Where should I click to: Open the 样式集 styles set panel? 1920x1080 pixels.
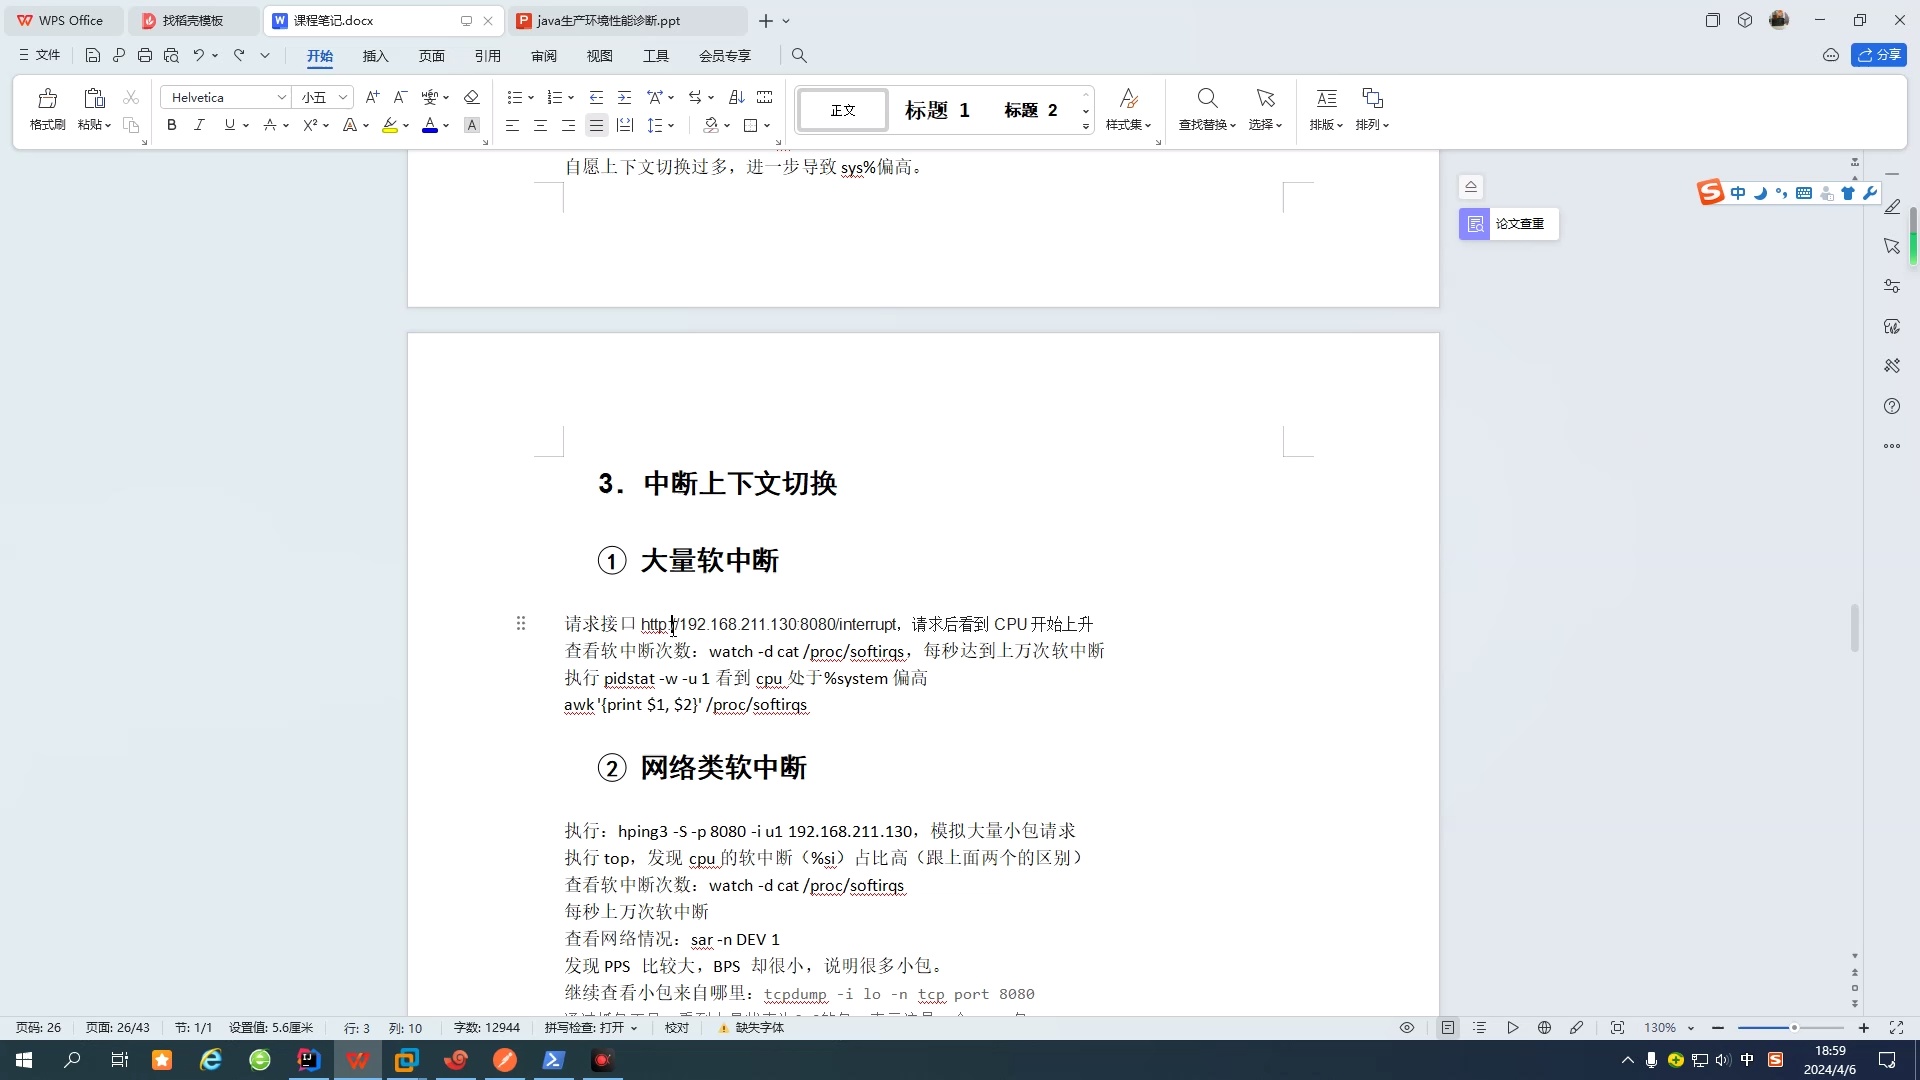tap(1128, 110)
